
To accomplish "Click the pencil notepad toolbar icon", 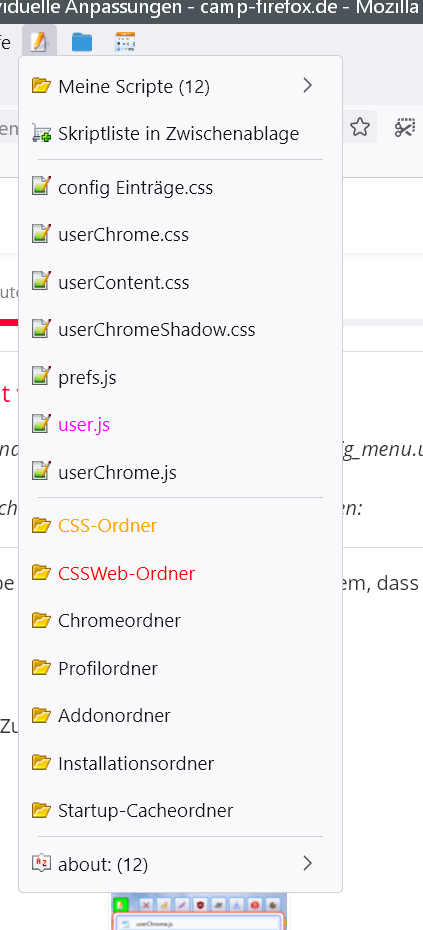I will (x=39, y=42).
